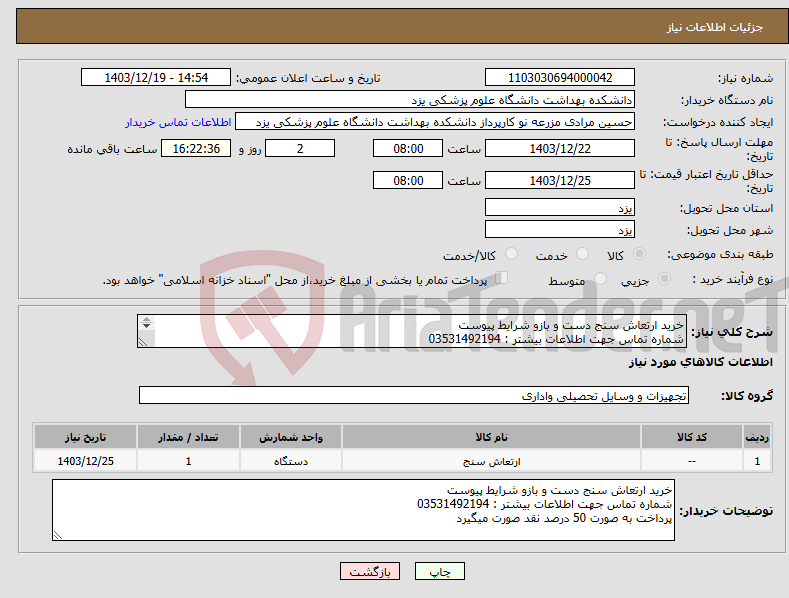
Task: Open اطلاعات تماس خریدار link
Action: tap(178, 122)
